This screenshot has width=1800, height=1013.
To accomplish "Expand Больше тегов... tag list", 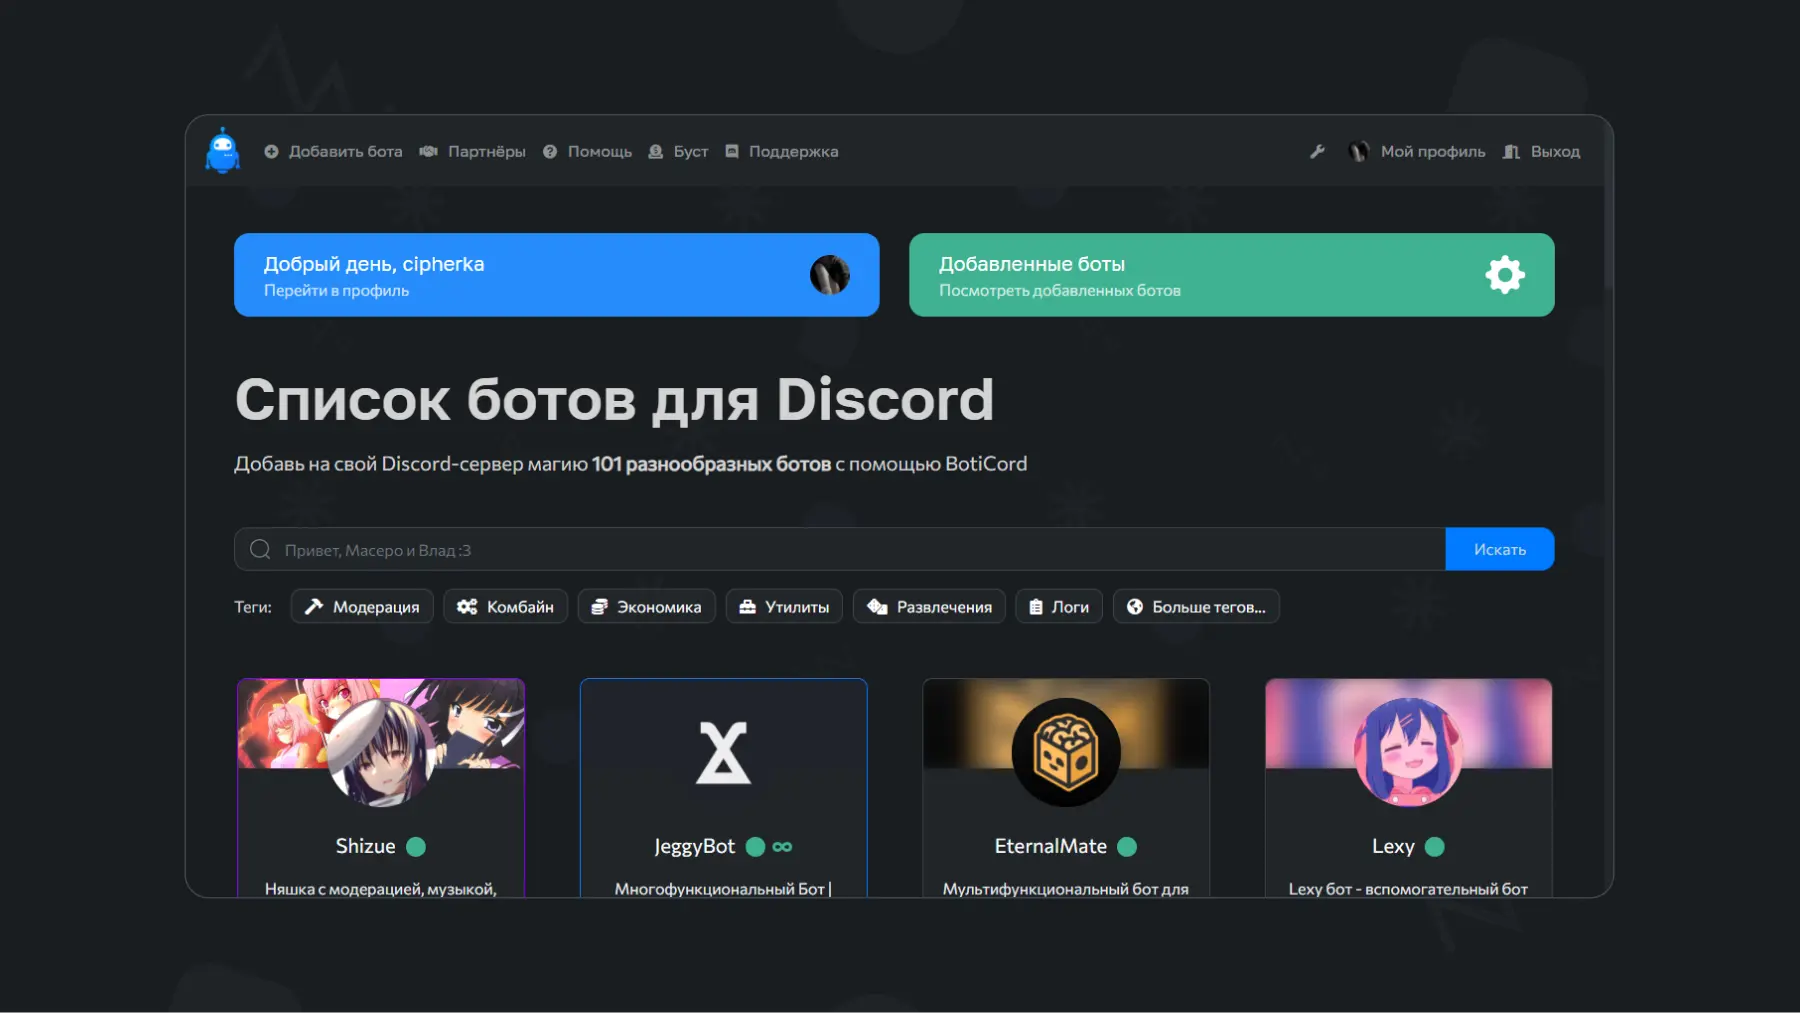I will tap(1196, 607).
